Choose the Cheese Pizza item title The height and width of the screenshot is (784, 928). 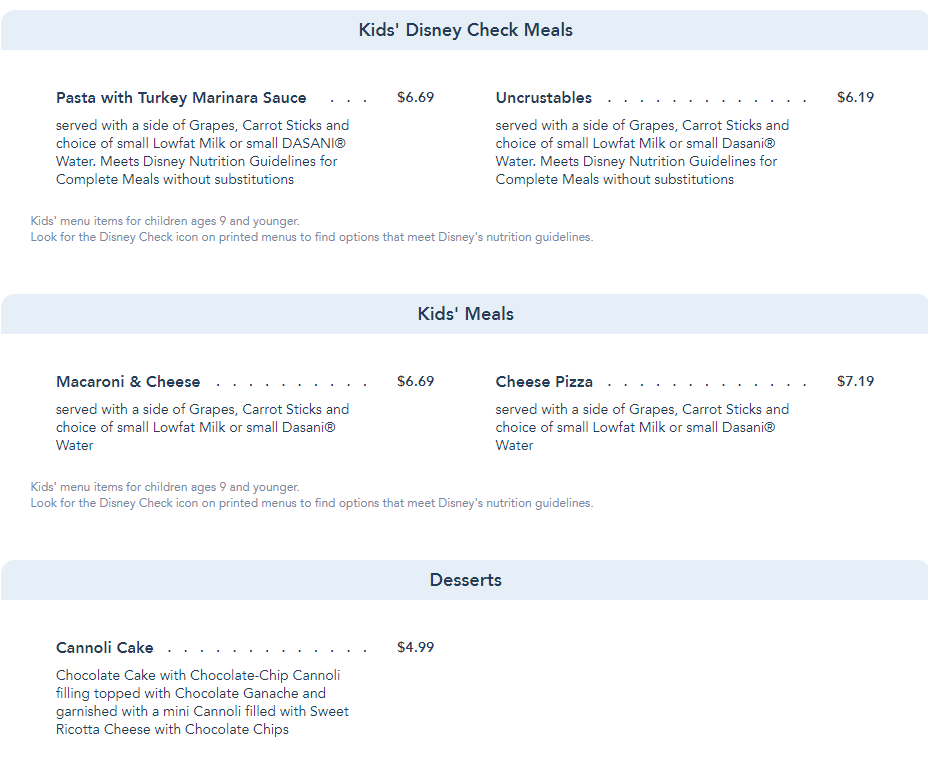[x=544, y=382]
